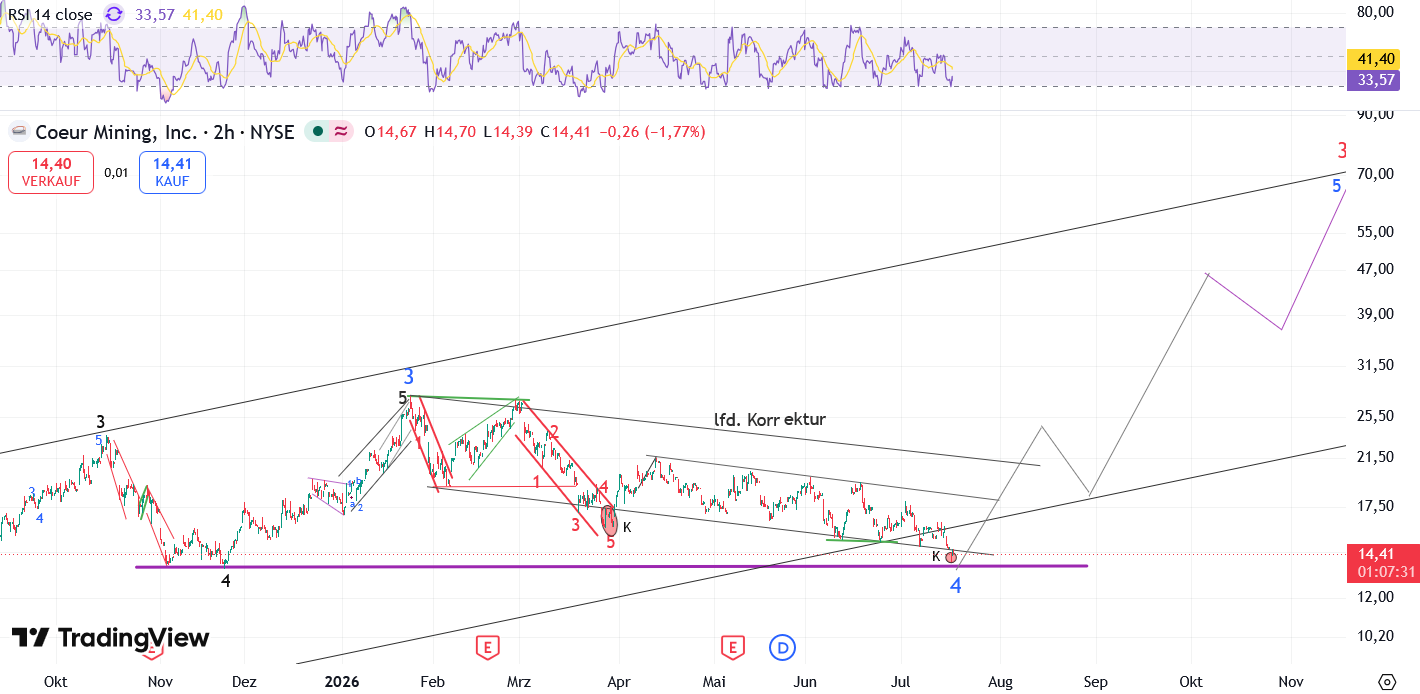The image size is (1420, 694).
Task: Click the 80,00 RSI axis level
Action: (x=1376, y=12)
